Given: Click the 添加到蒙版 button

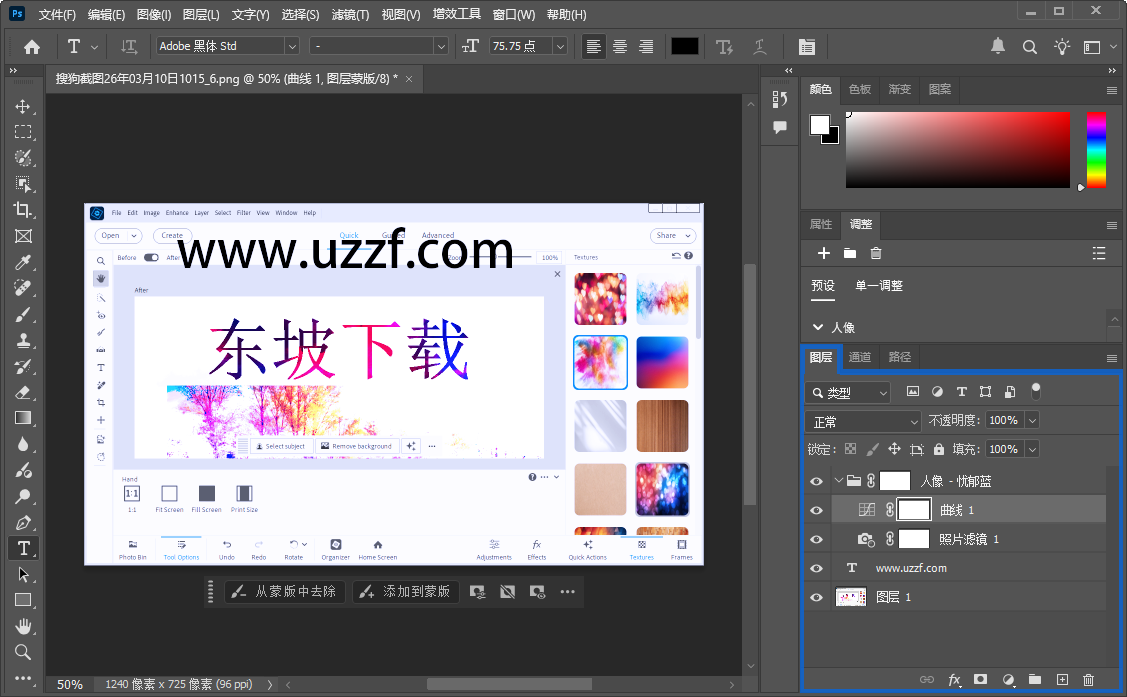Looking at the screenshot, I should click(x=406, y=591).
